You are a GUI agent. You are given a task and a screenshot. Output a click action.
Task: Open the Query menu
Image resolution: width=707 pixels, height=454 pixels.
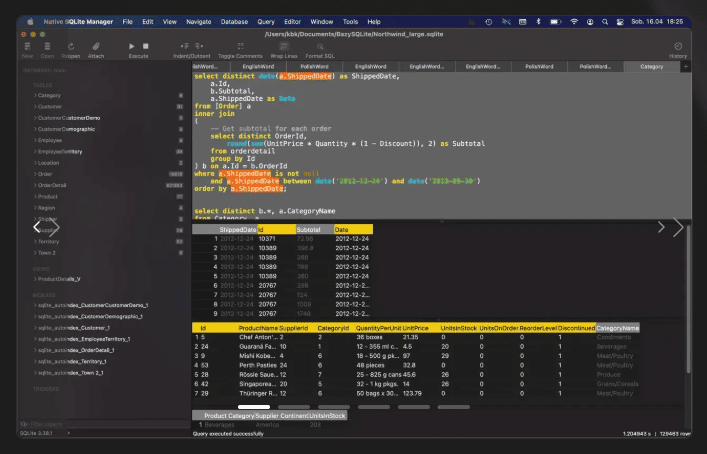(266, 22)
